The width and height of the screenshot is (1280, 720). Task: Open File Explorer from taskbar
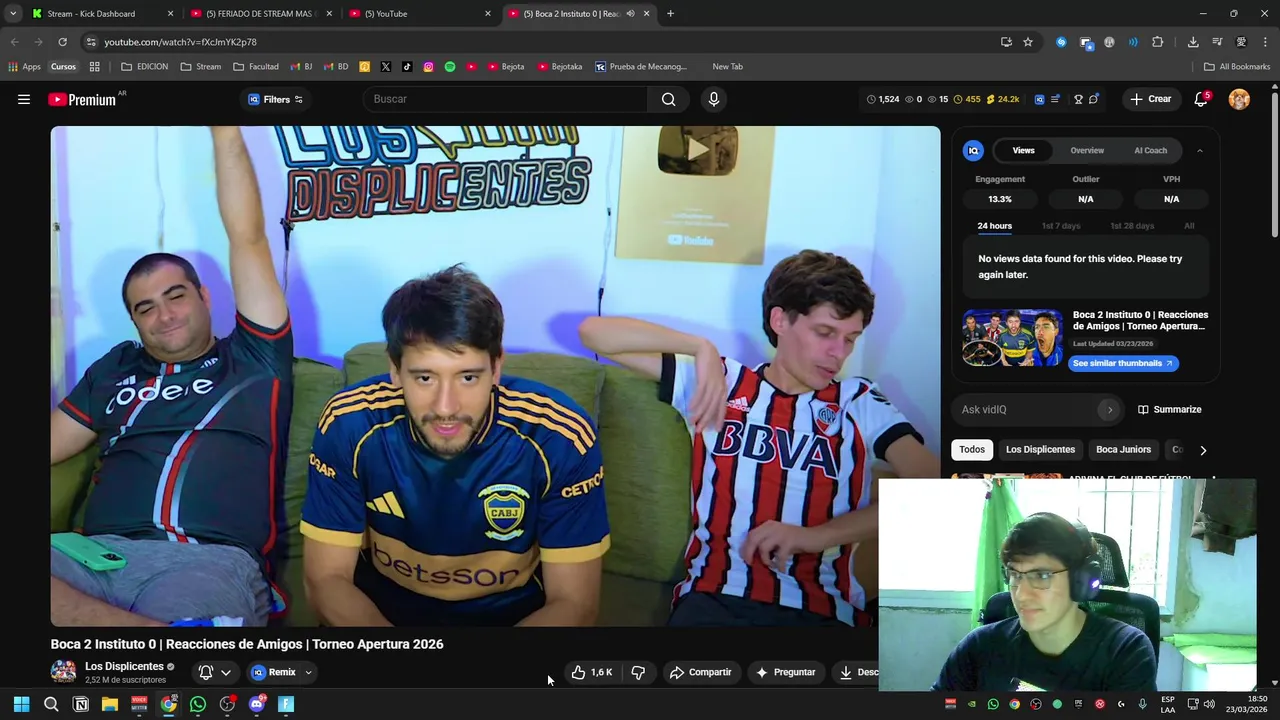(x=110, y=704)
